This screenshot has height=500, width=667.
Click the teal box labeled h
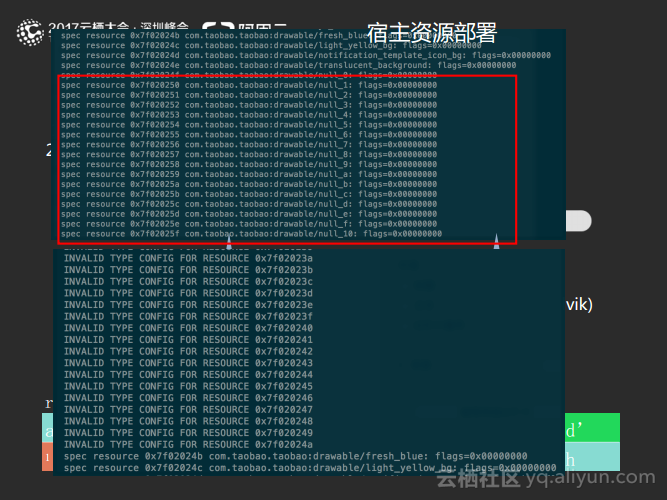click(x=592, y=456)
